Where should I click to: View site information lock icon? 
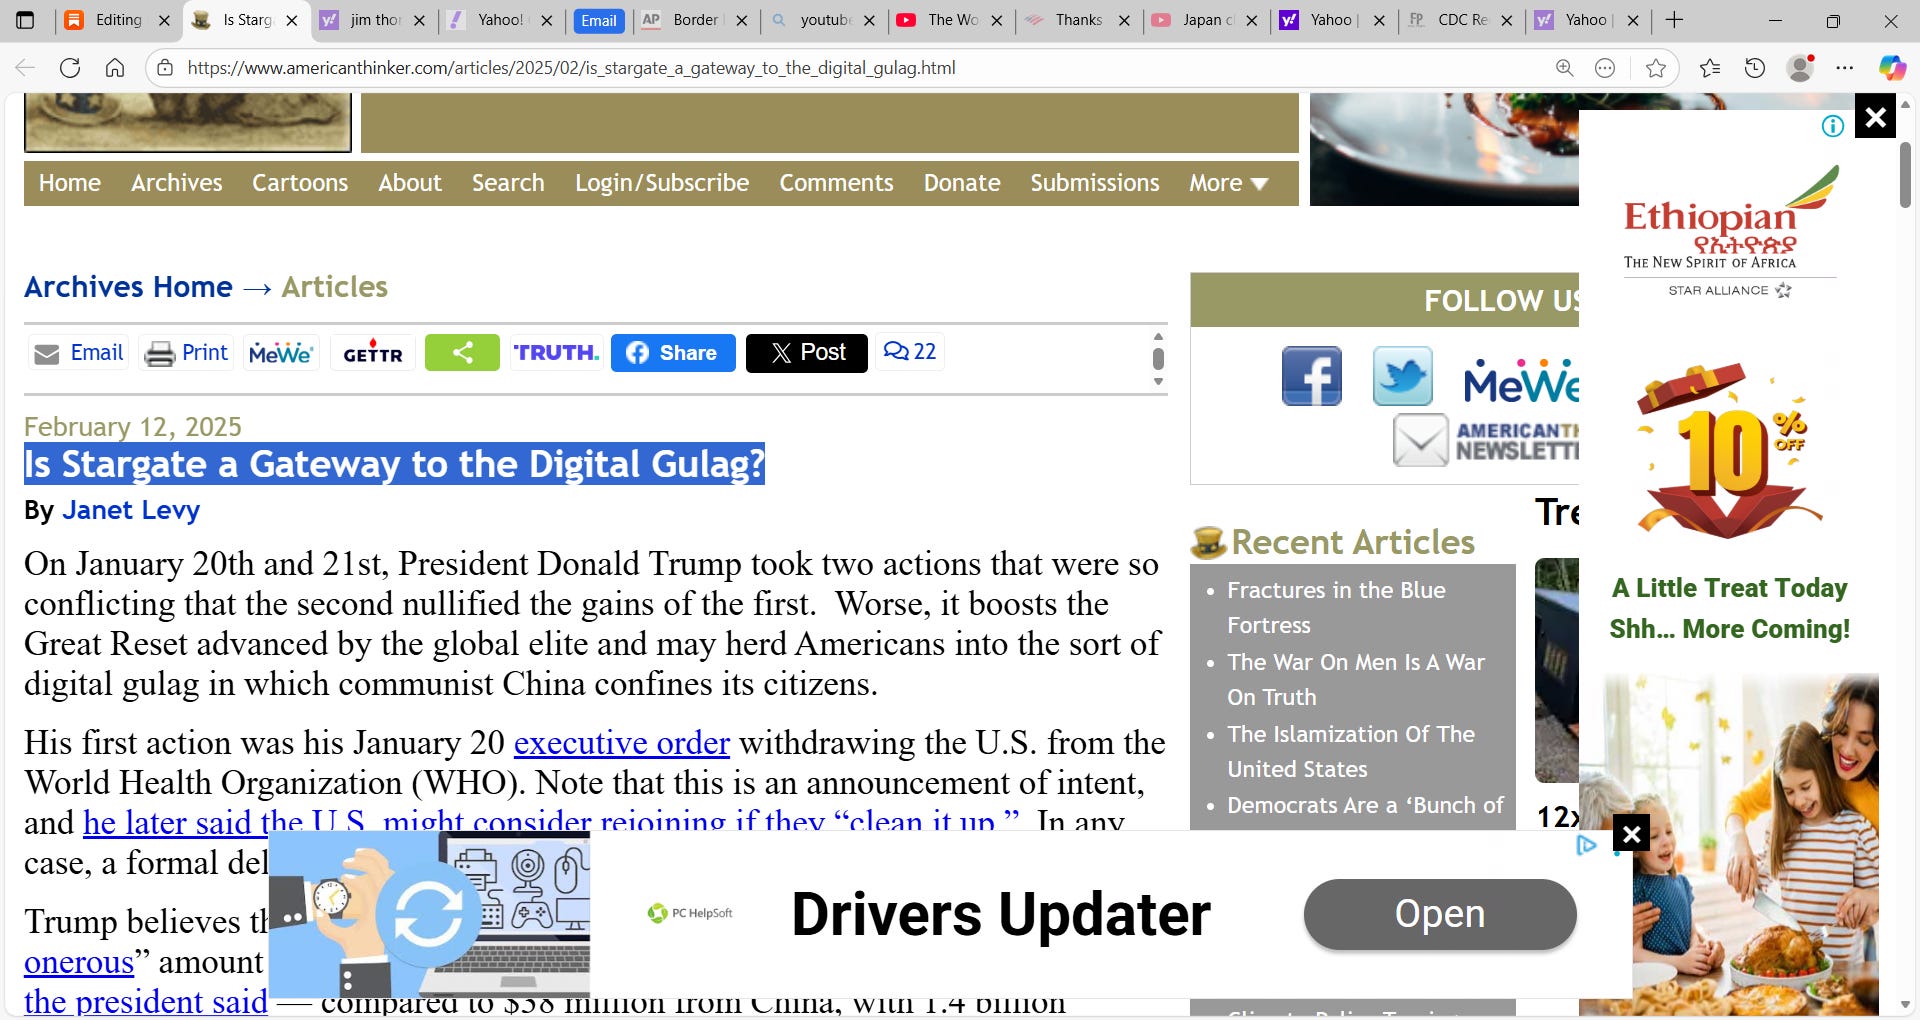coord(166,68)
